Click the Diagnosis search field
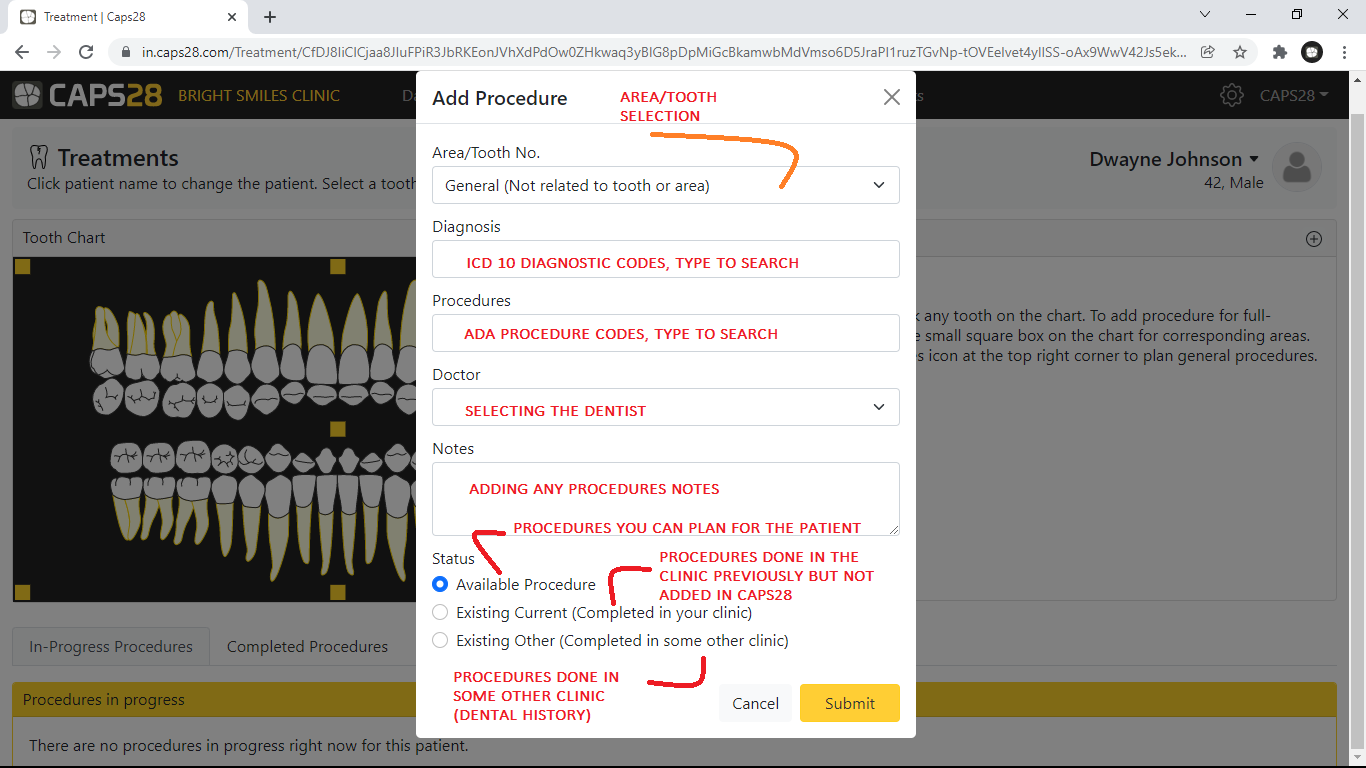 point(666,259)
